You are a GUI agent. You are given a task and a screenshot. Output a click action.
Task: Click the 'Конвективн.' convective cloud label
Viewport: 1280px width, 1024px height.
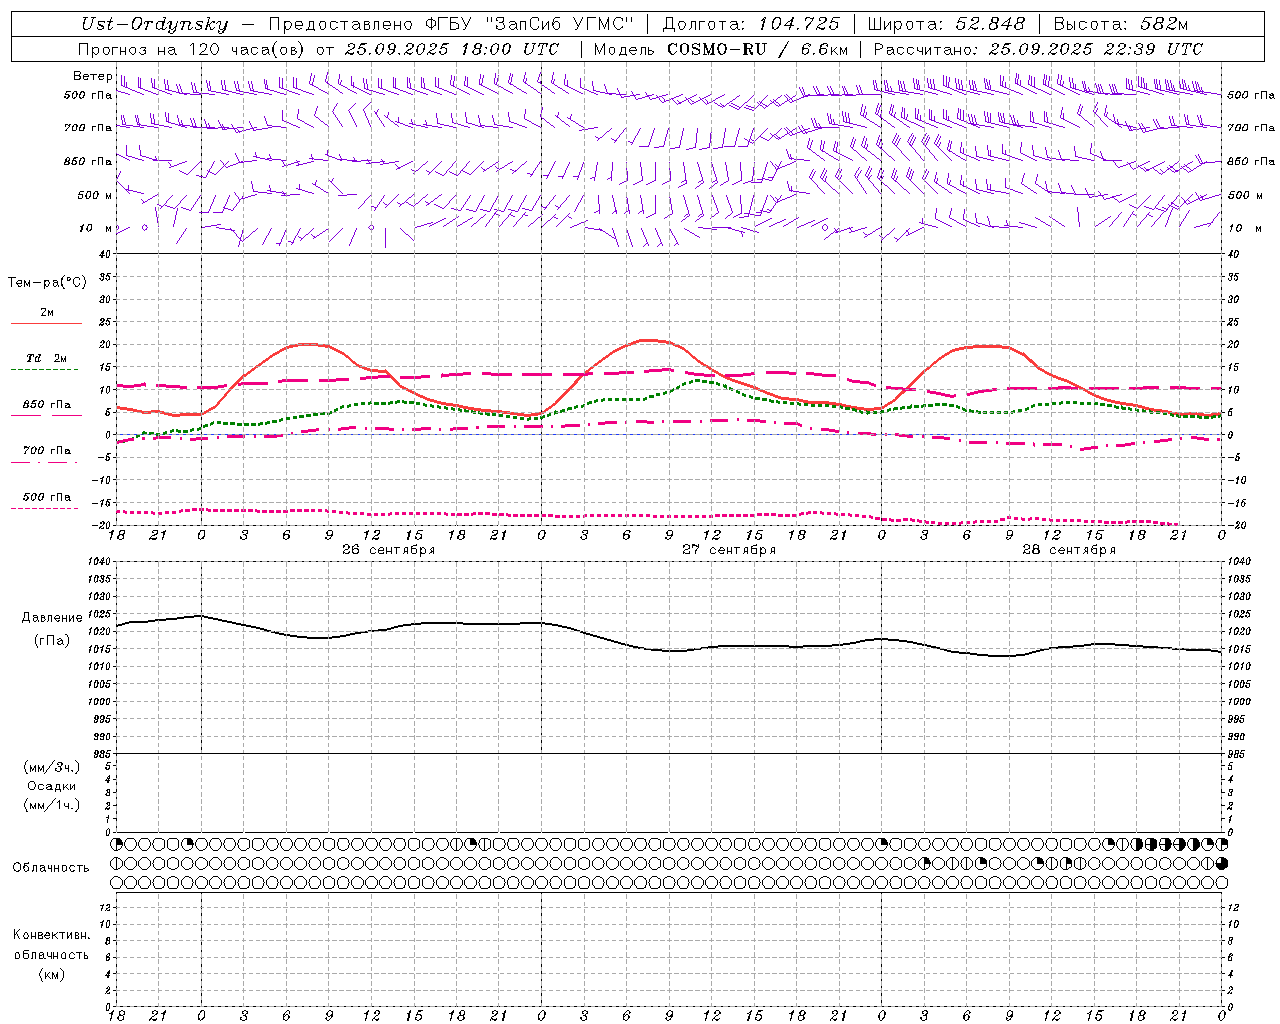click(51, 935)
